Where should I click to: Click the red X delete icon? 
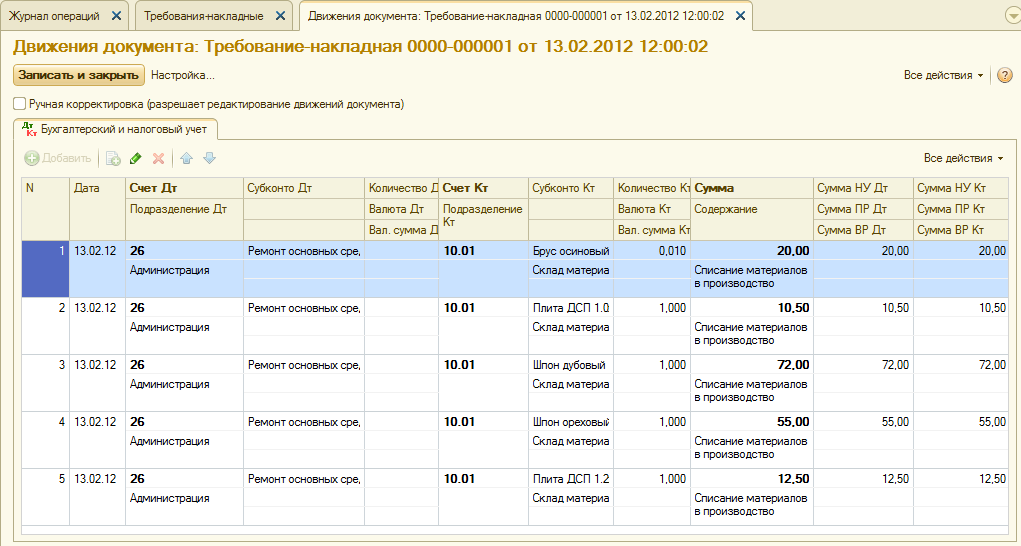158,158
